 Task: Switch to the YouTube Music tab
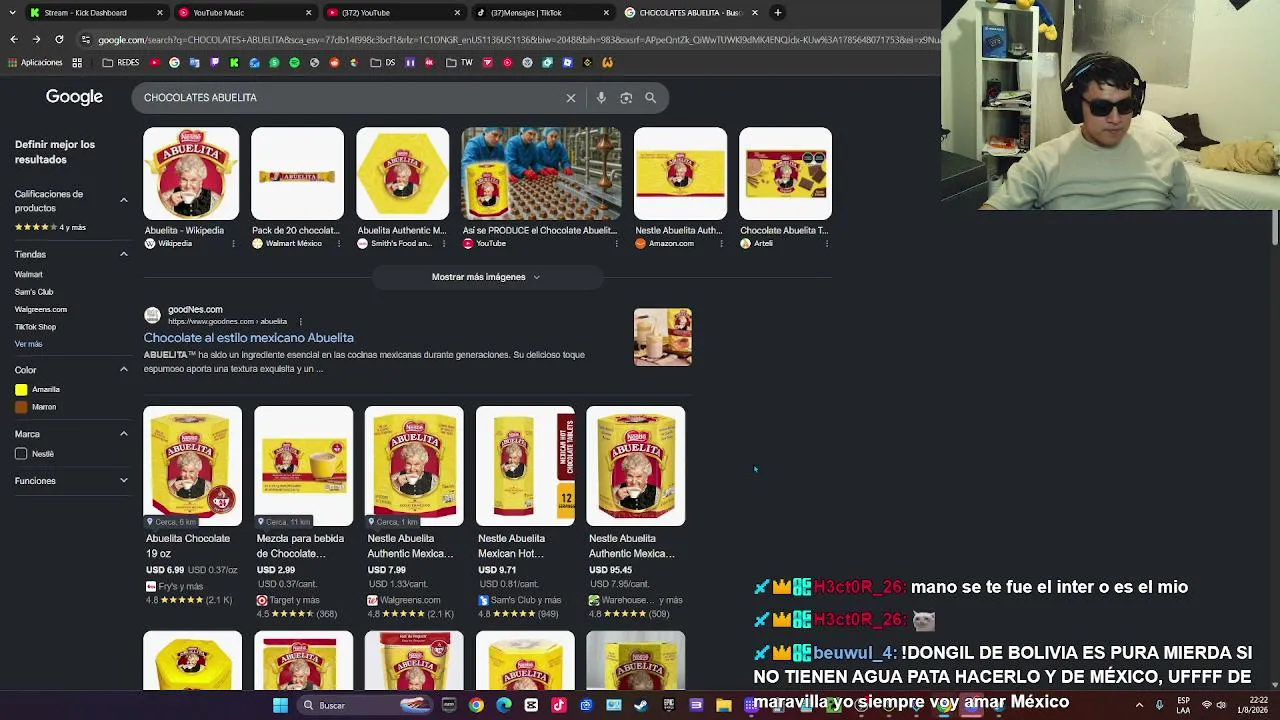244,13
